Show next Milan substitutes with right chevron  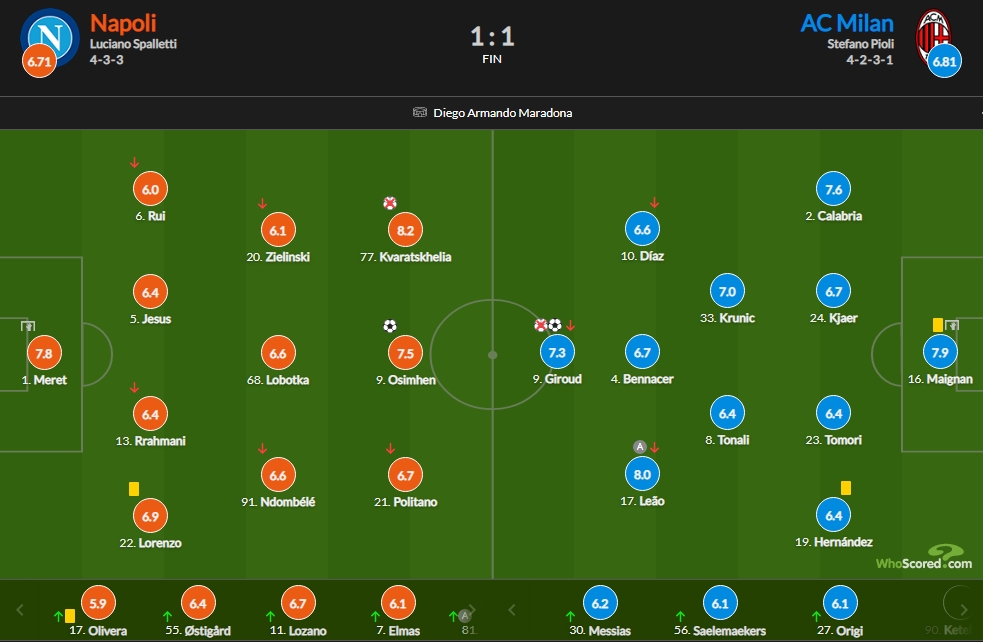(963, 609)
